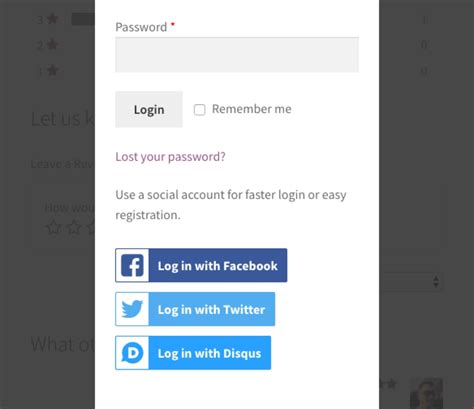The height and width of the screenshot is (409, 474).
Task: Click the 2 star rating row star
Action: (x=53, y=44)
